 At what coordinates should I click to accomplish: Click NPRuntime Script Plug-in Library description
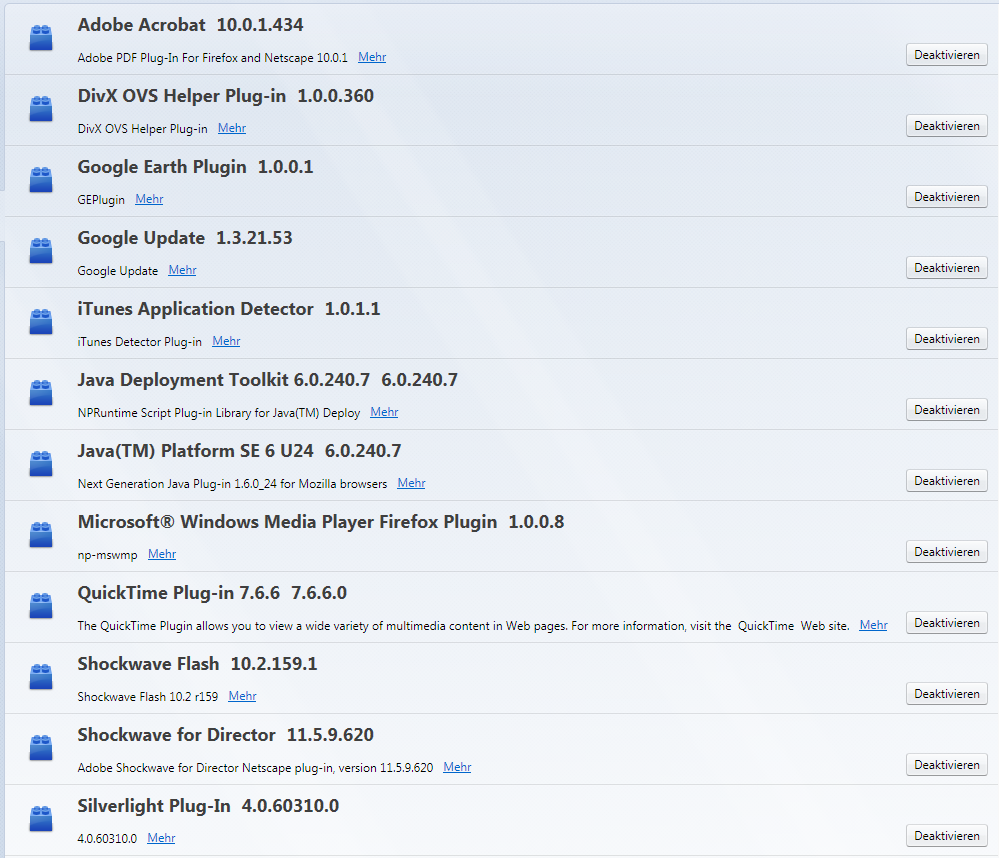(219, 413)
